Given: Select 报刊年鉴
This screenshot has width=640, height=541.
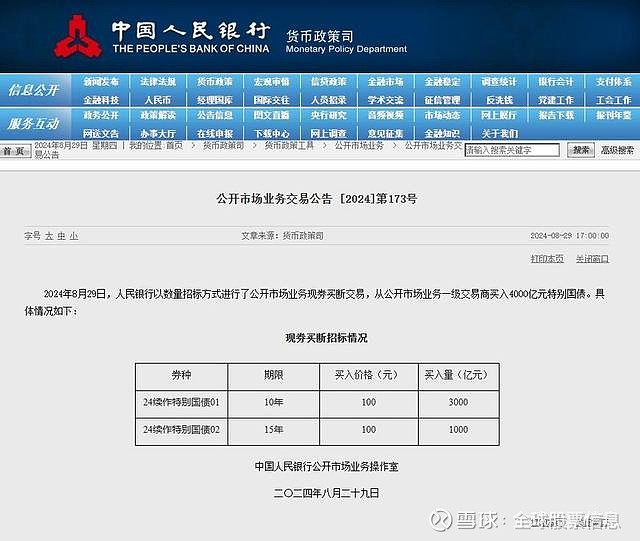Looking at the screenshot, I should 613,116.
